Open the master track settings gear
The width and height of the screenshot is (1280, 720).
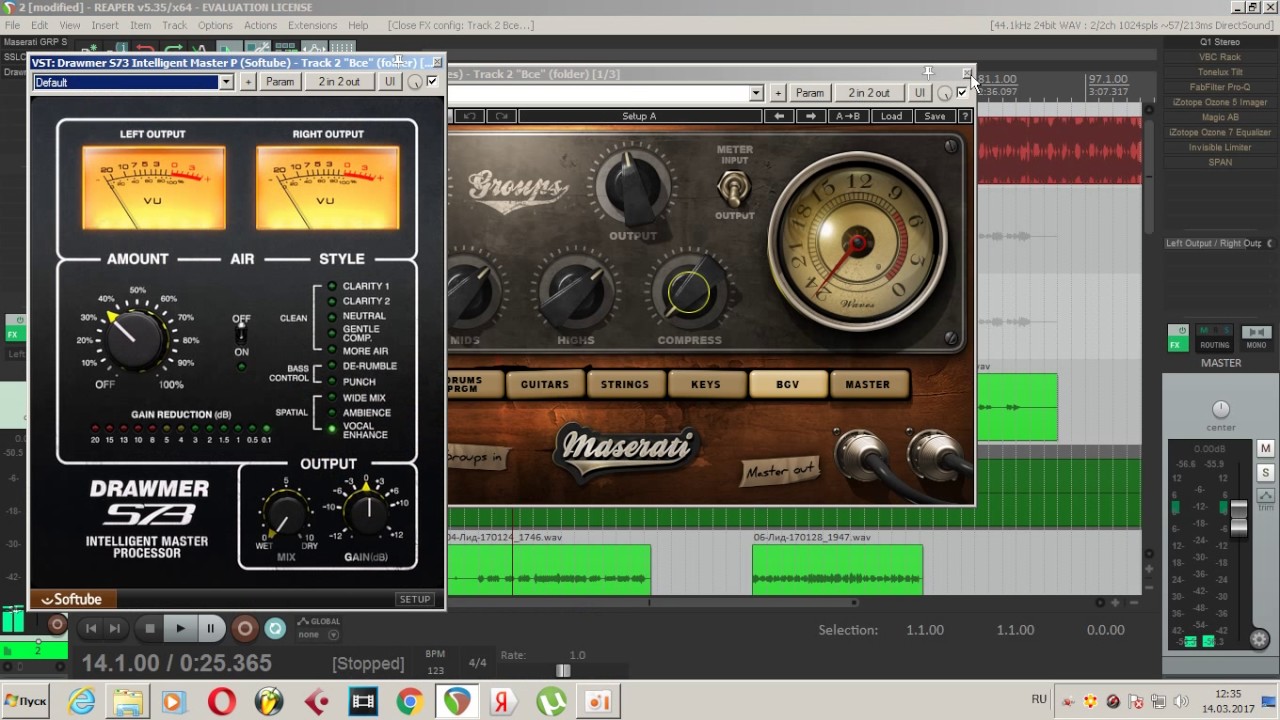pos(1259,639)
